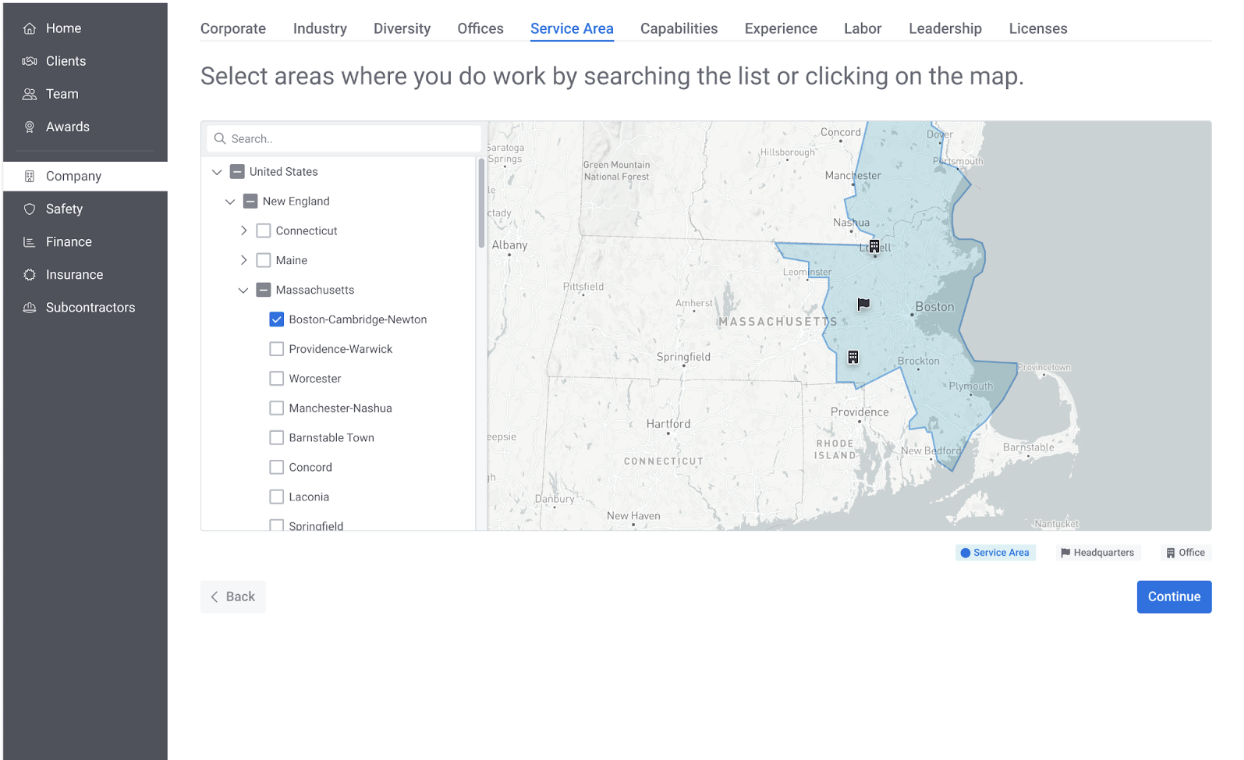Click the Awards ribbon icon
Viewport: 1244px width, 760px height.
(29, 127)
